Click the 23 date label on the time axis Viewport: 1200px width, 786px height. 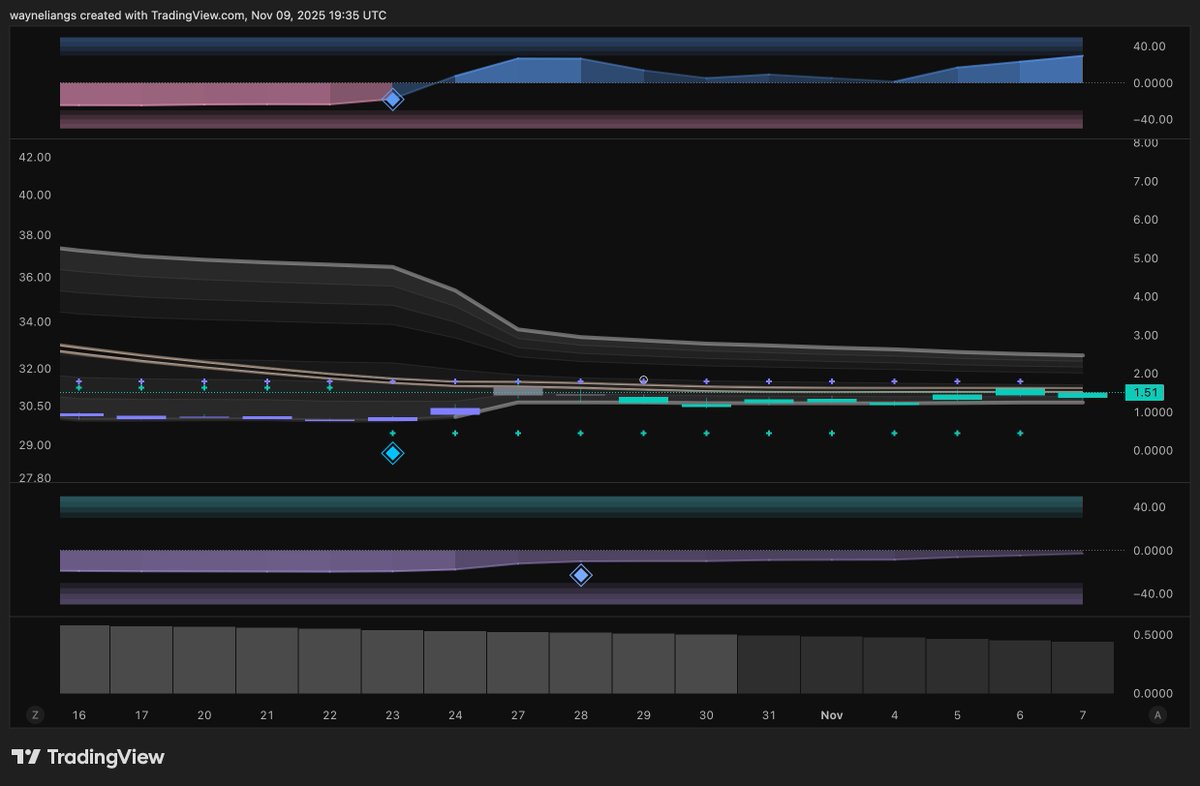pyautogui.click(x=393, y=715)
